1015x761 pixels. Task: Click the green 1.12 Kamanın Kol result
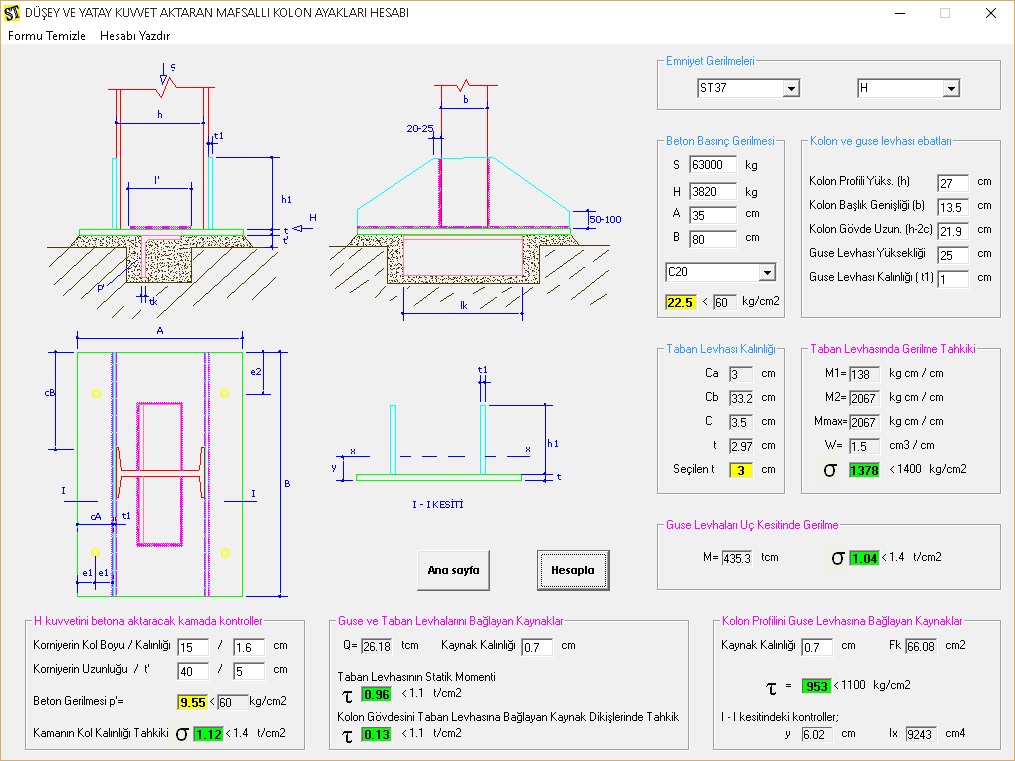tap(208, 734)
